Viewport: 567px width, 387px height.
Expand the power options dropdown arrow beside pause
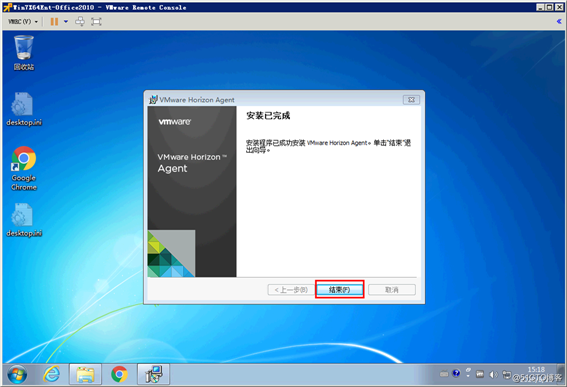coord(66,22)
